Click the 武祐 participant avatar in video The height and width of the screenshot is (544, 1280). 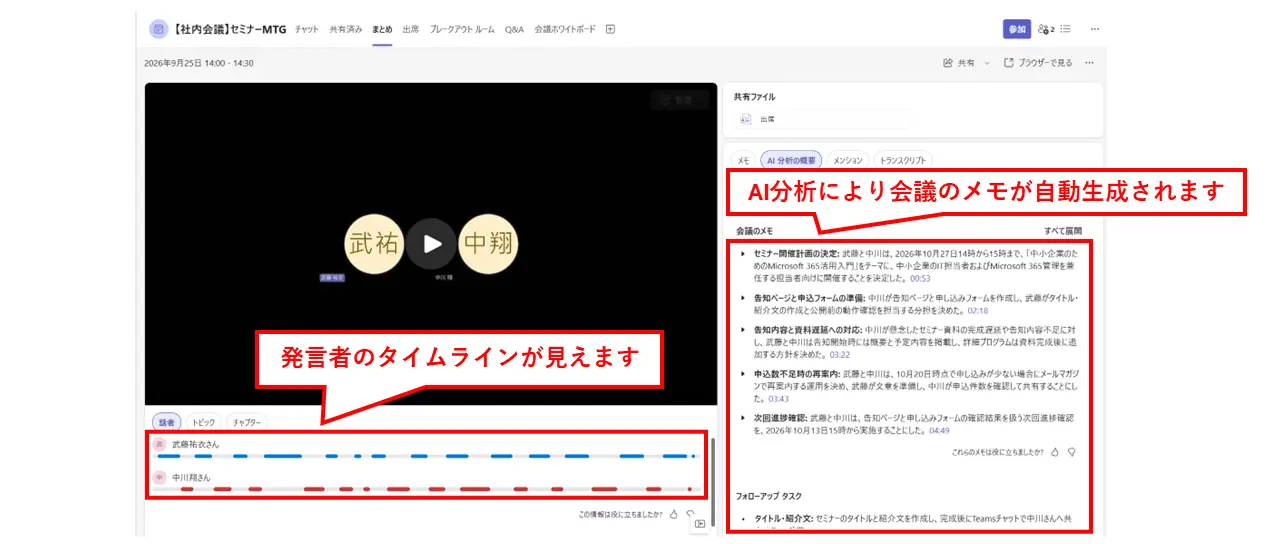pos(374,244)
